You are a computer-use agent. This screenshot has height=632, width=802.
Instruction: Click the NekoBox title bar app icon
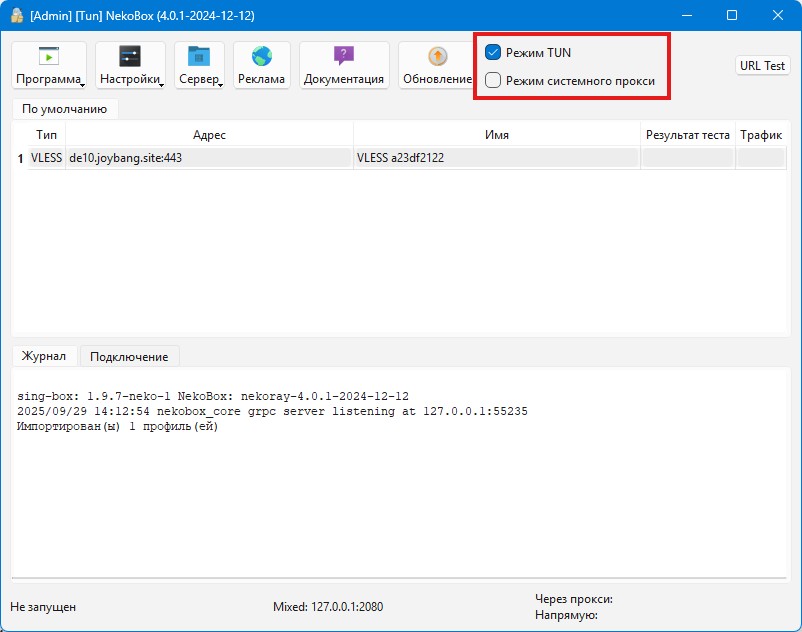point(16,15)
